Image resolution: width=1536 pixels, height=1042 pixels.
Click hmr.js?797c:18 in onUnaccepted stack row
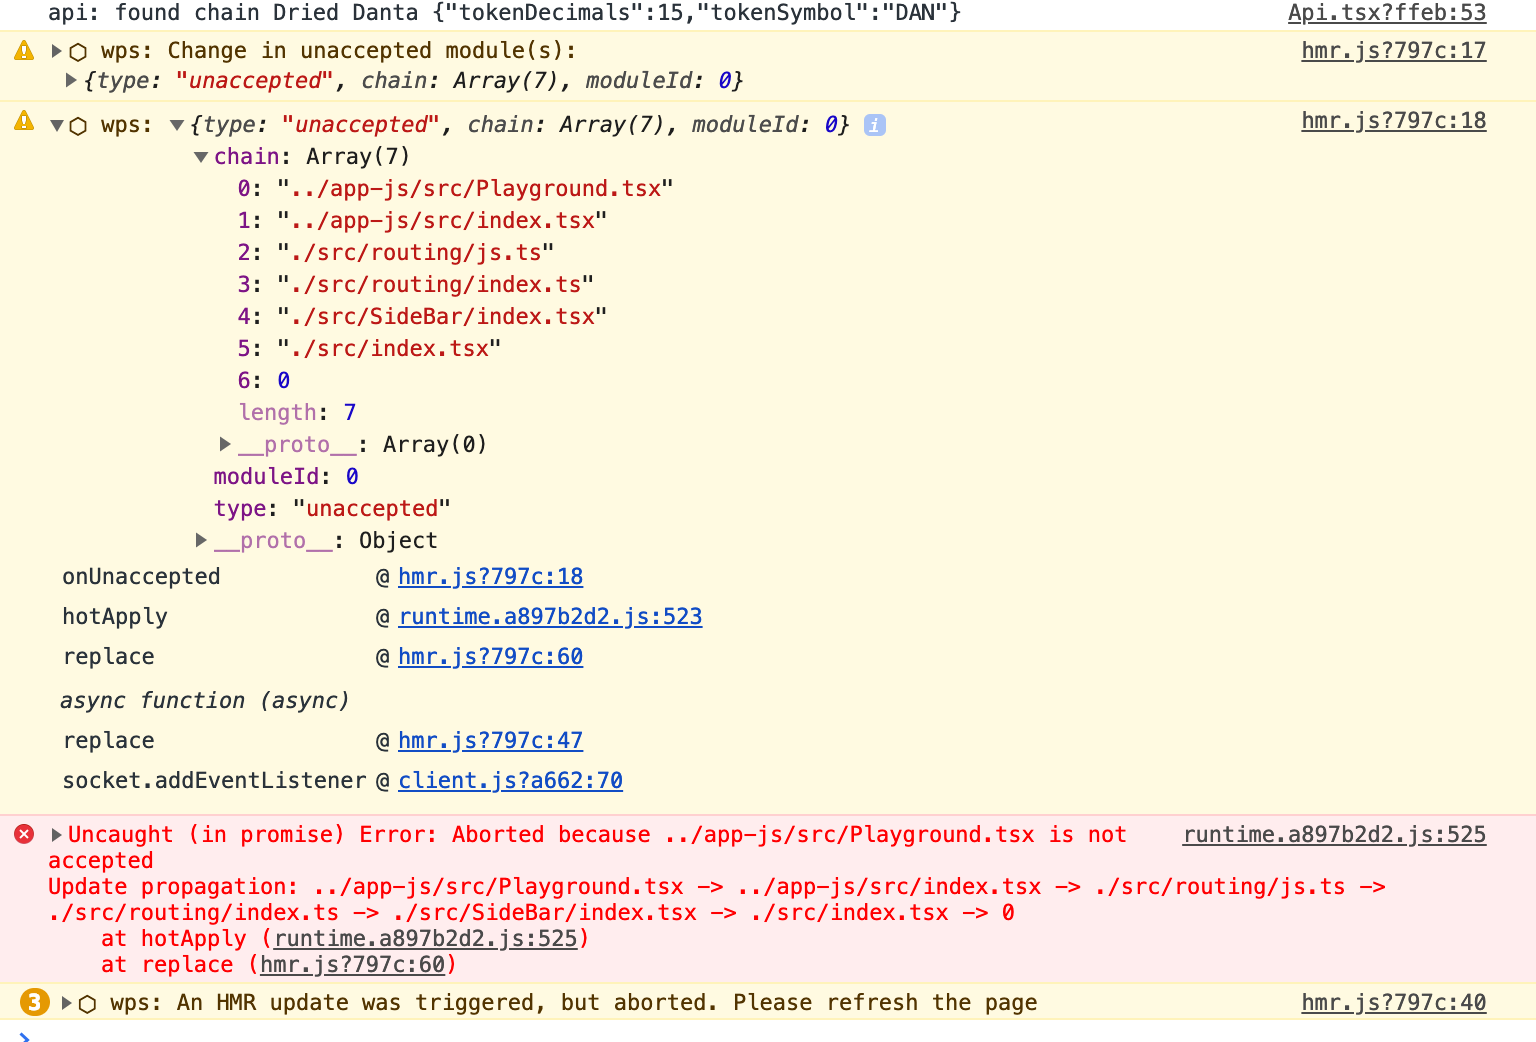click(x=490, y=577)
